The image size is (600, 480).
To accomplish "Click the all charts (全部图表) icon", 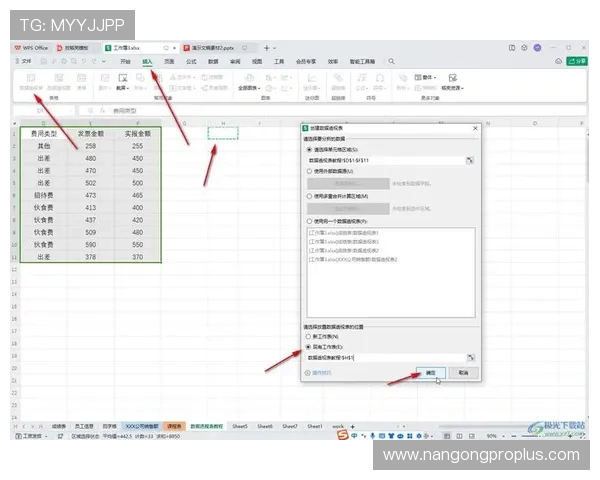I will point(249,78).
